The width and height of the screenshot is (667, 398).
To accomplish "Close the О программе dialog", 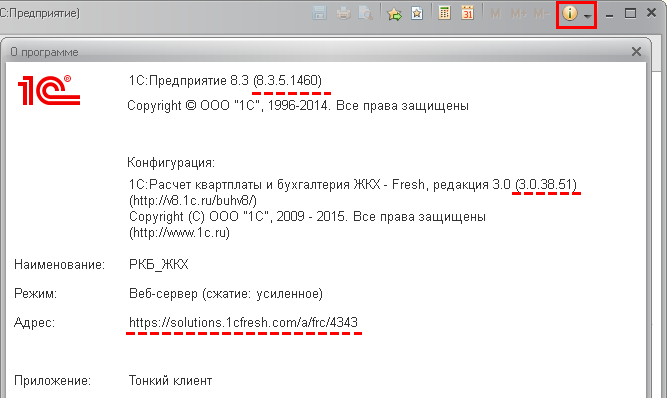I will [636, 52].
